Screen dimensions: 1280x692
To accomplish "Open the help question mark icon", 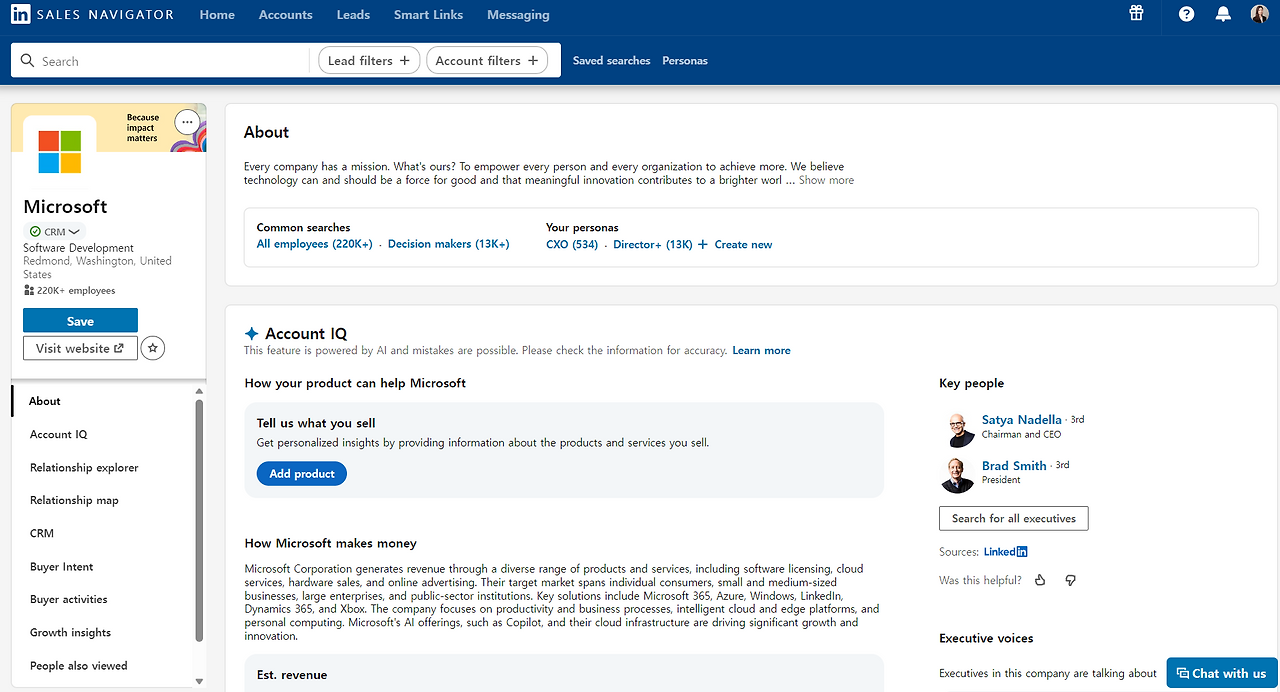I will pos(1186,14).
